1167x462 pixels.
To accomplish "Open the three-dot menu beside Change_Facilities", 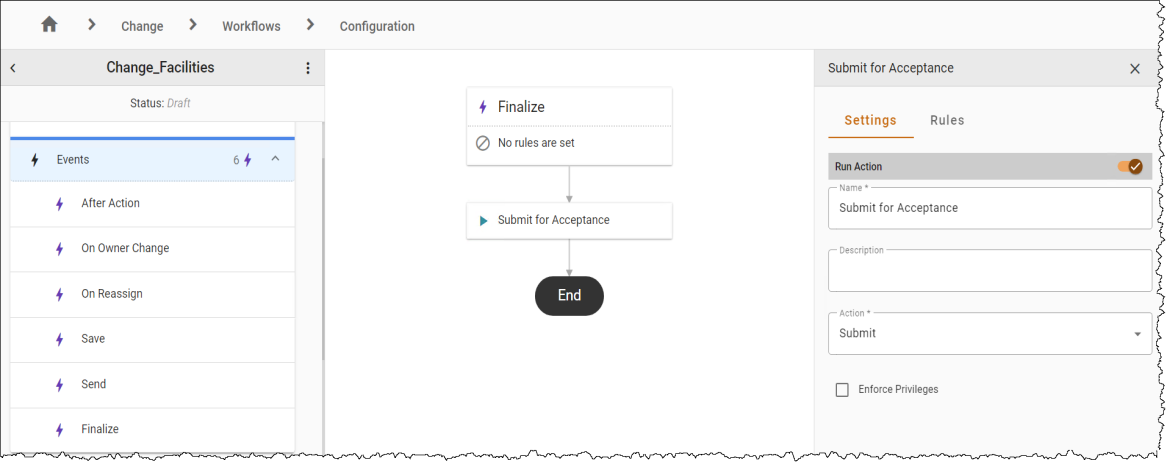I will click(x=308, y=68).
